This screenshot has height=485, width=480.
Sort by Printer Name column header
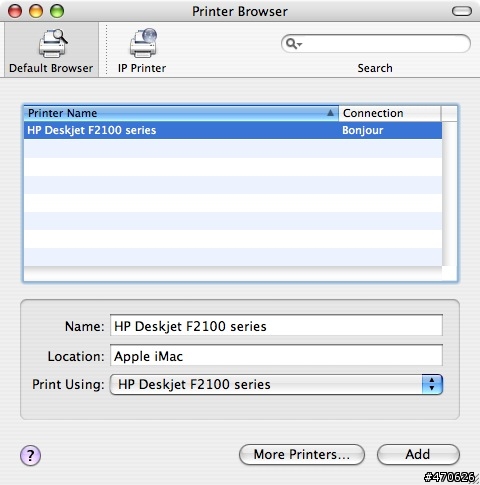pos(181,113)
